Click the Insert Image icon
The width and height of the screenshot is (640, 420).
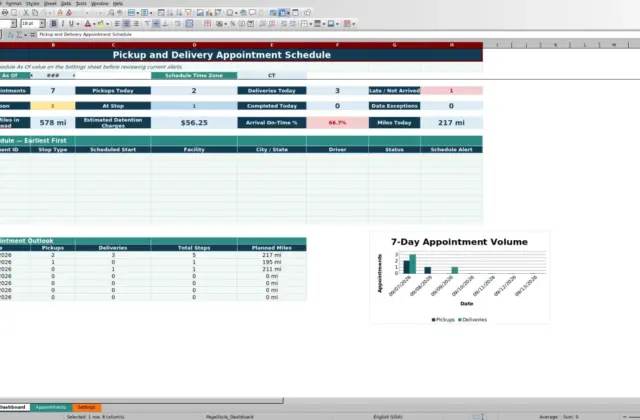click(200, 13)
